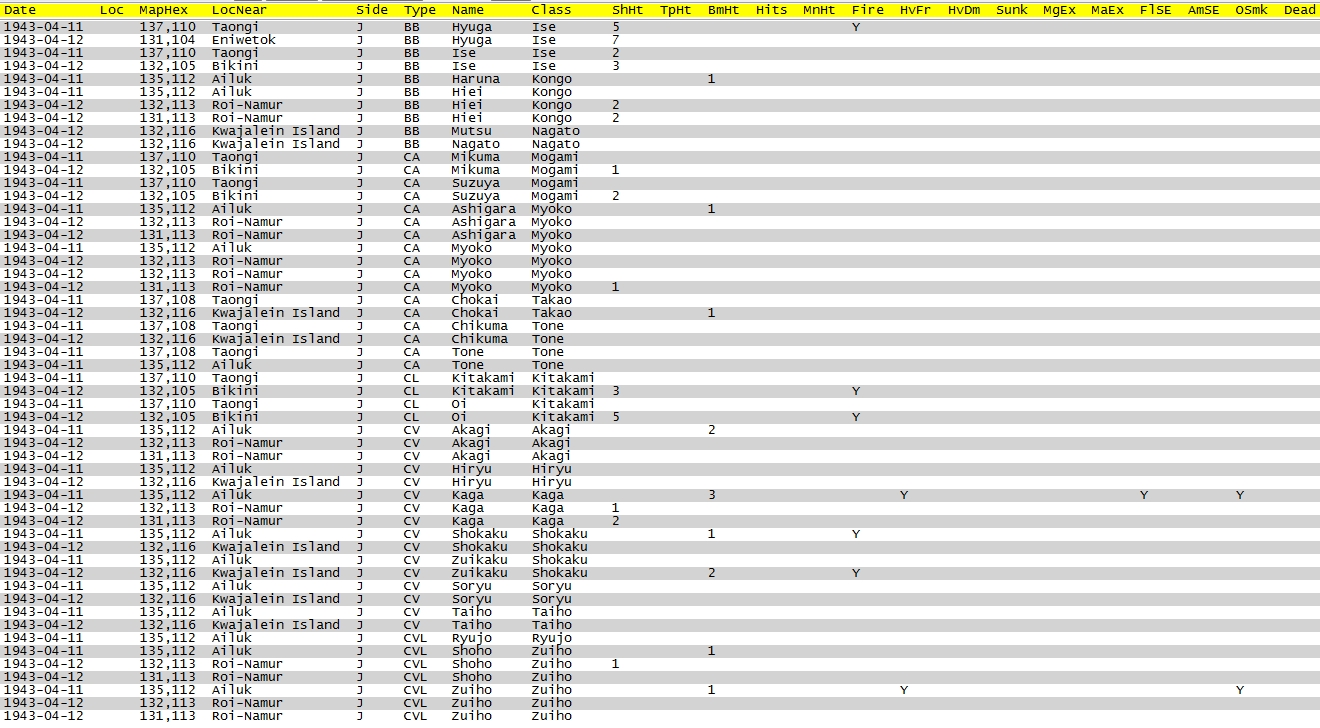Viewport: 1320px width, 728px height.
Task: Click BmHt value 1 in Haruna row
Action: (712, 79)
